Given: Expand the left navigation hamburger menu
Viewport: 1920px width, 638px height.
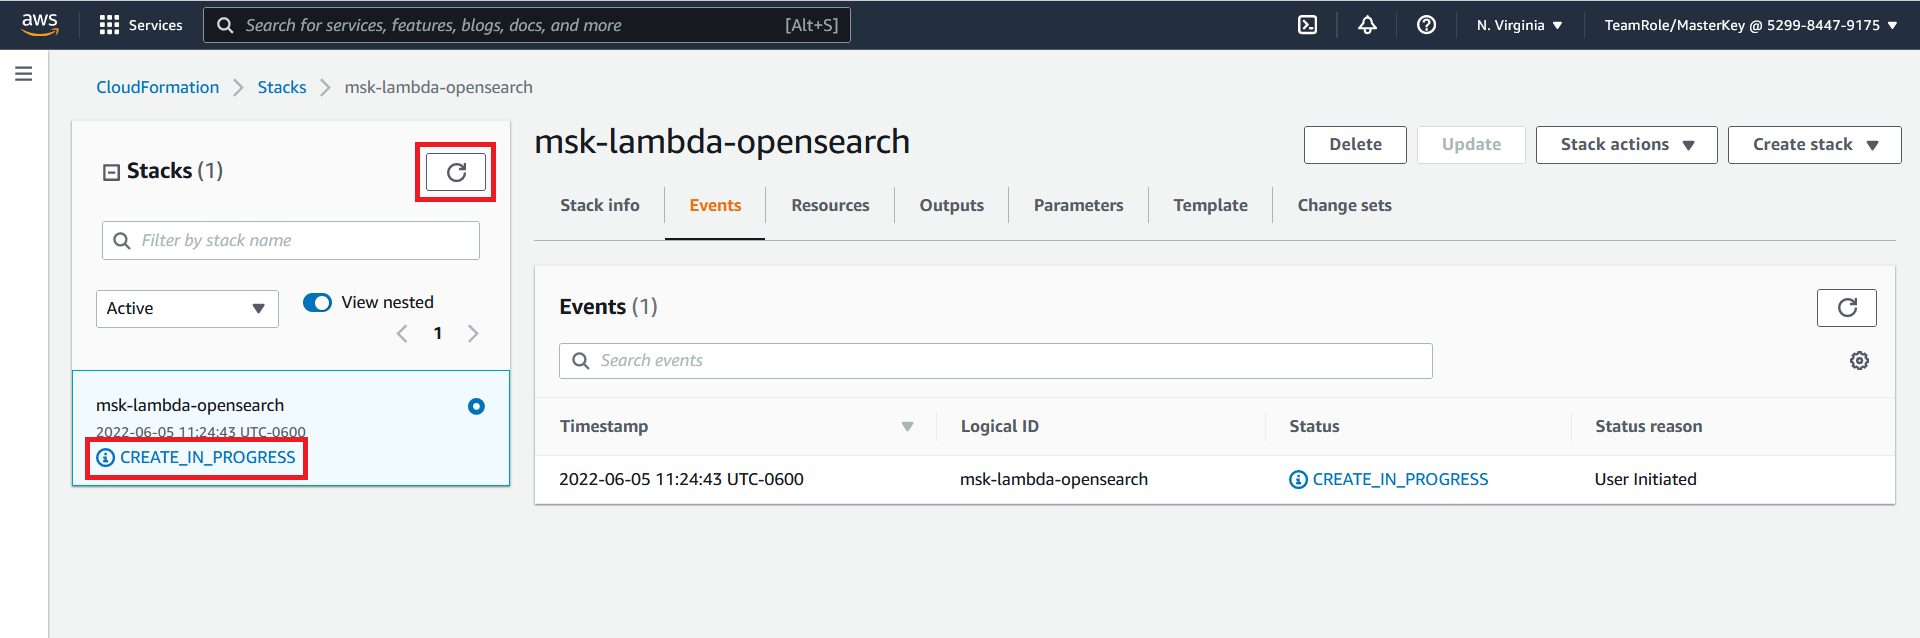Looking at the screenshot, I should tap(24, 74).
